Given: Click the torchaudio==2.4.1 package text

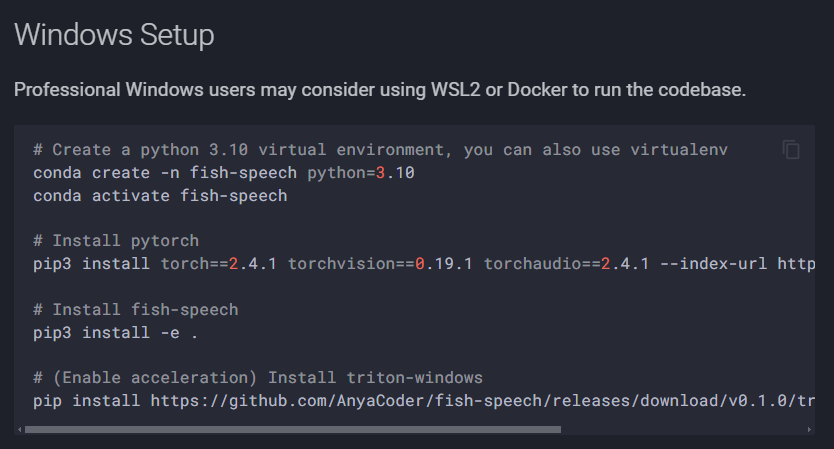Looking at the screenshot, I should tap(566, 264).
